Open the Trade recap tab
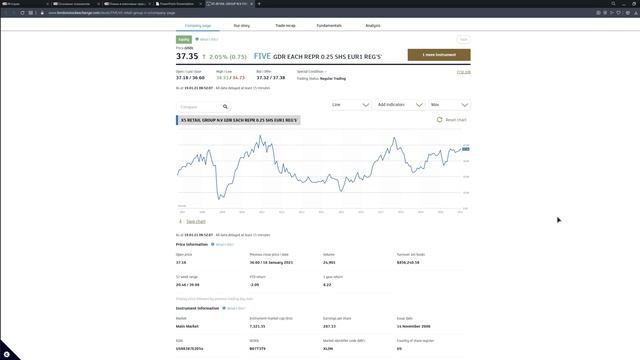This screenshot has width=640, height=360. [x=285, y=25]
